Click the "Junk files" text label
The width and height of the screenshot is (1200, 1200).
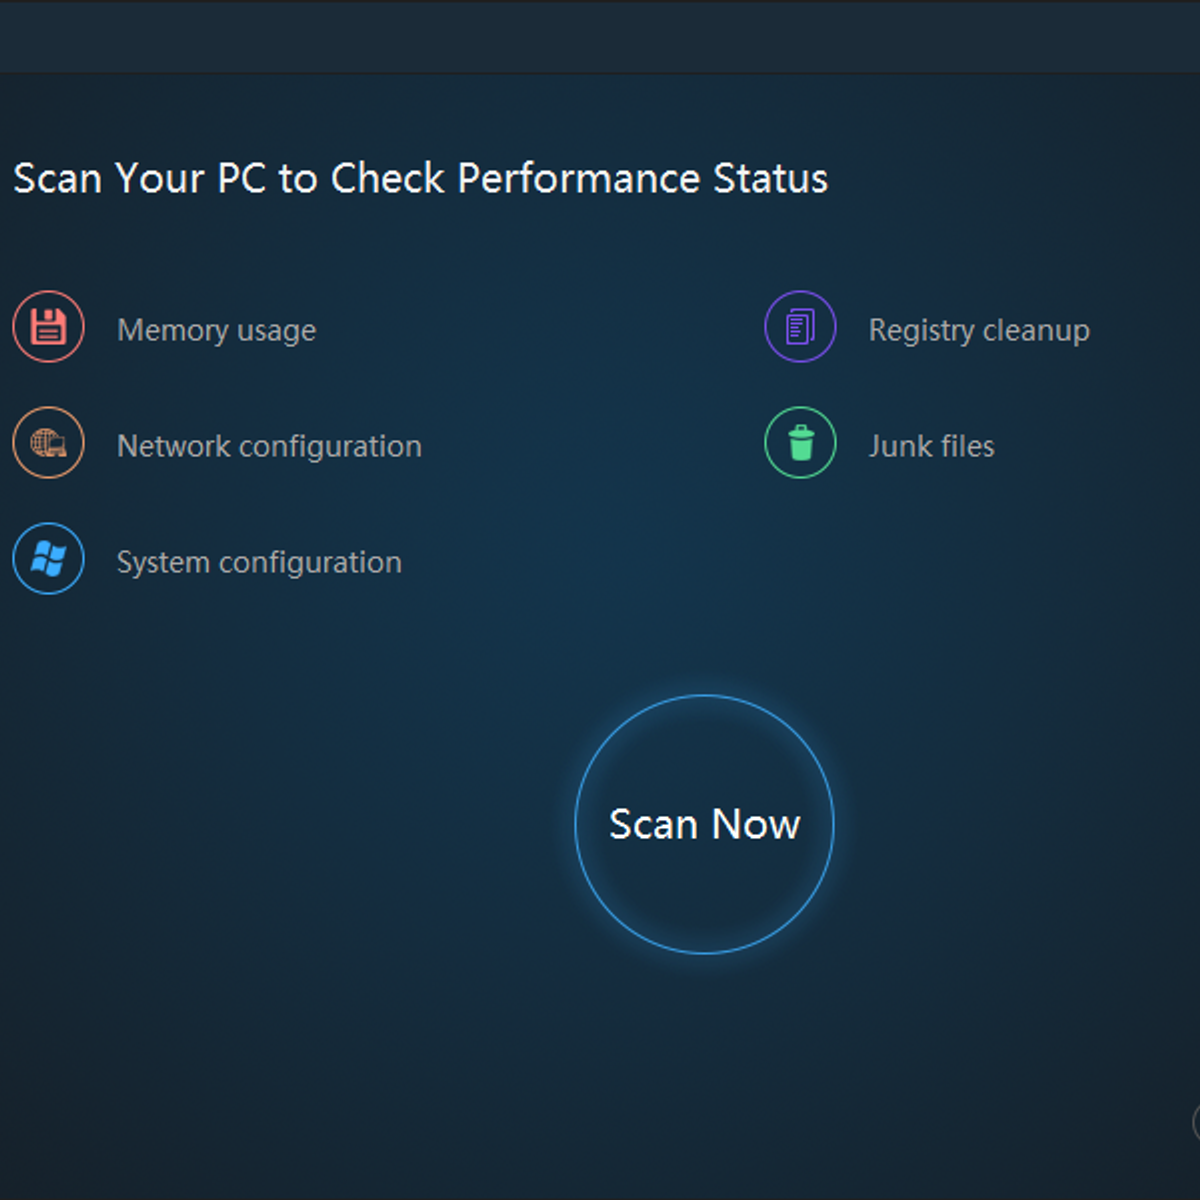931,446
